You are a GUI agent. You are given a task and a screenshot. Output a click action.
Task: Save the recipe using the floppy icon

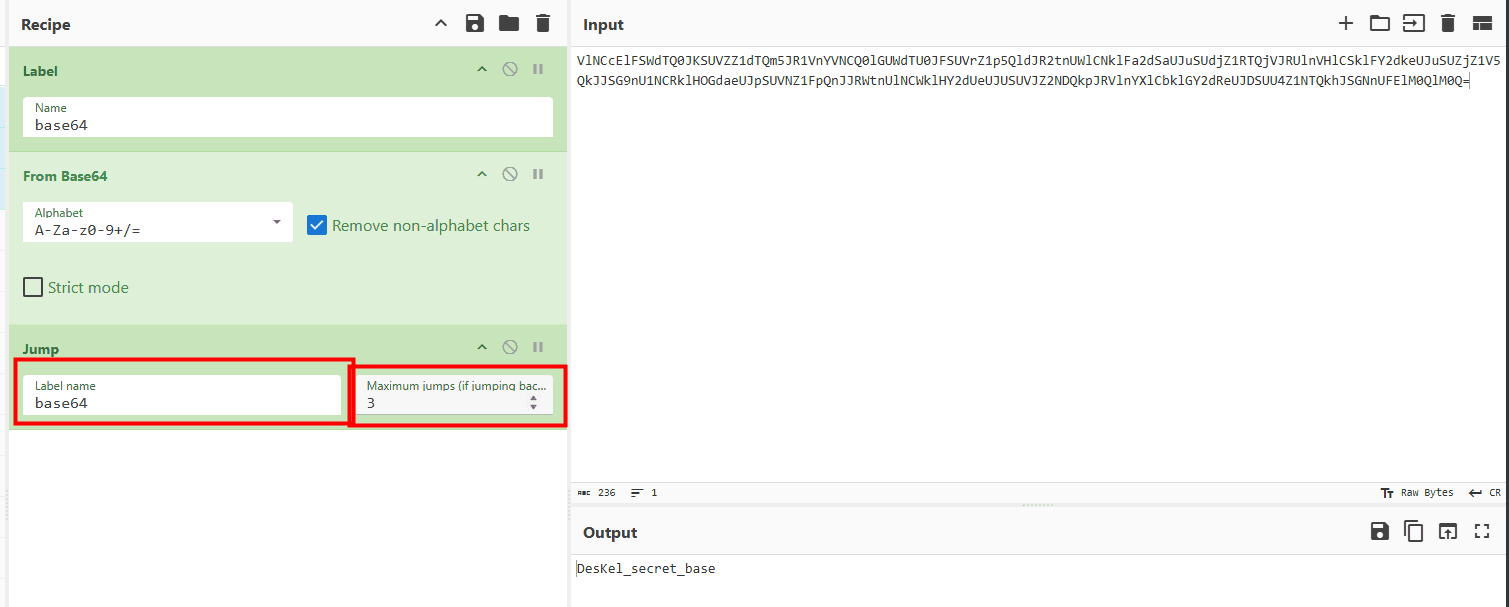click(x=475, y=24)
